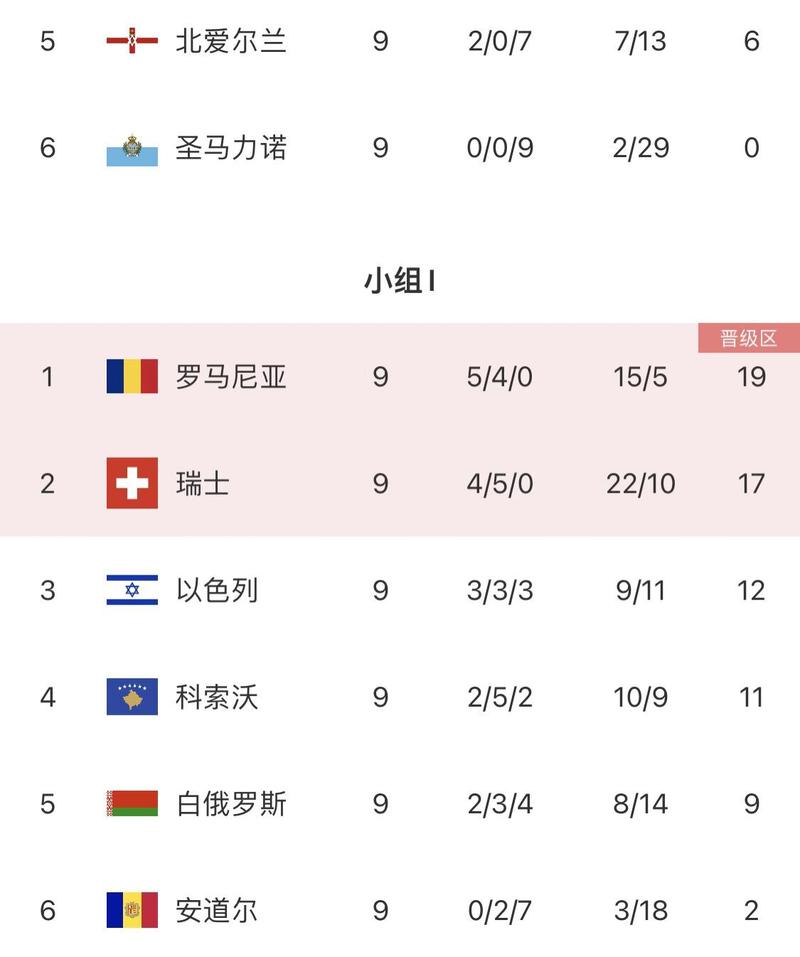Select the 以色列 team name

[x=217, y=590]
